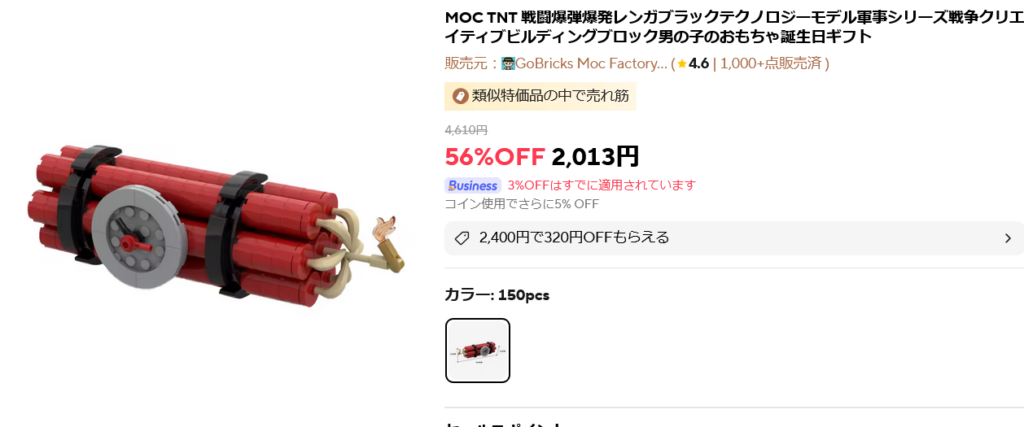Viewport: 1024px width, 427px height.
Task: Click the 類似特価品の中で売れ筋 badge
Action: click(x=540, y=97)
